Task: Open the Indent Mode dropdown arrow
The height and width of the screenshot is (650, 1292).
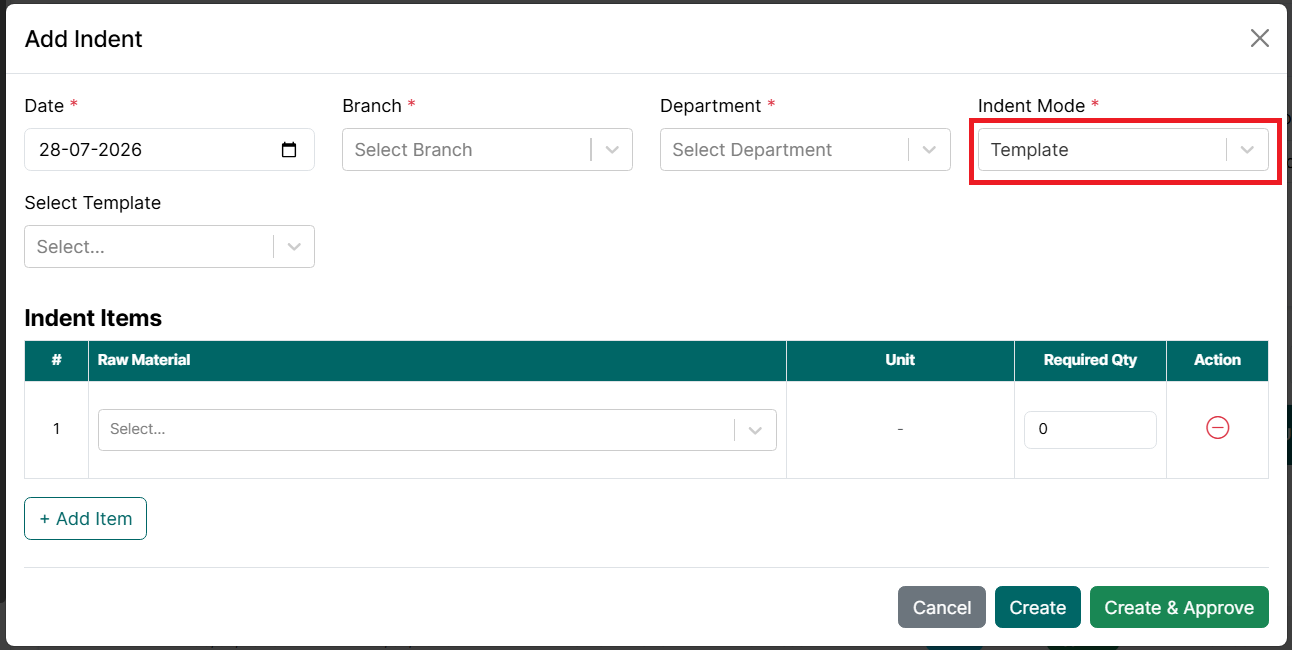Action: [1247, 150]
